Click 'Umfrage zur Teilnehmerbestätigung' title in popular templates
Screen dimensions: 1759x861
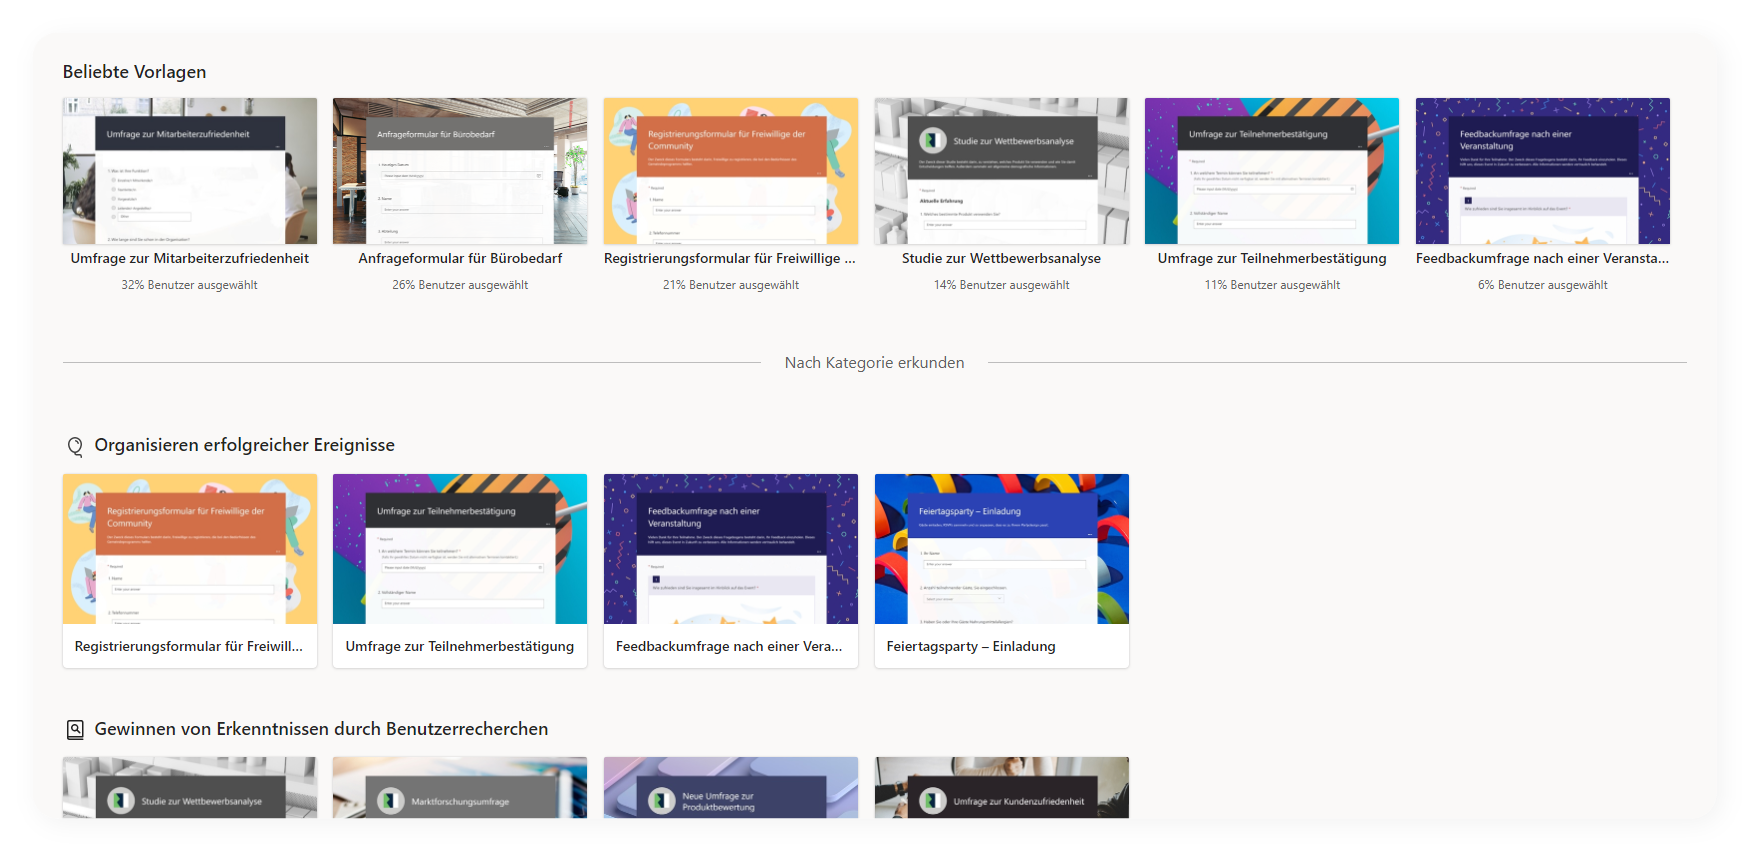[1271, 259]
